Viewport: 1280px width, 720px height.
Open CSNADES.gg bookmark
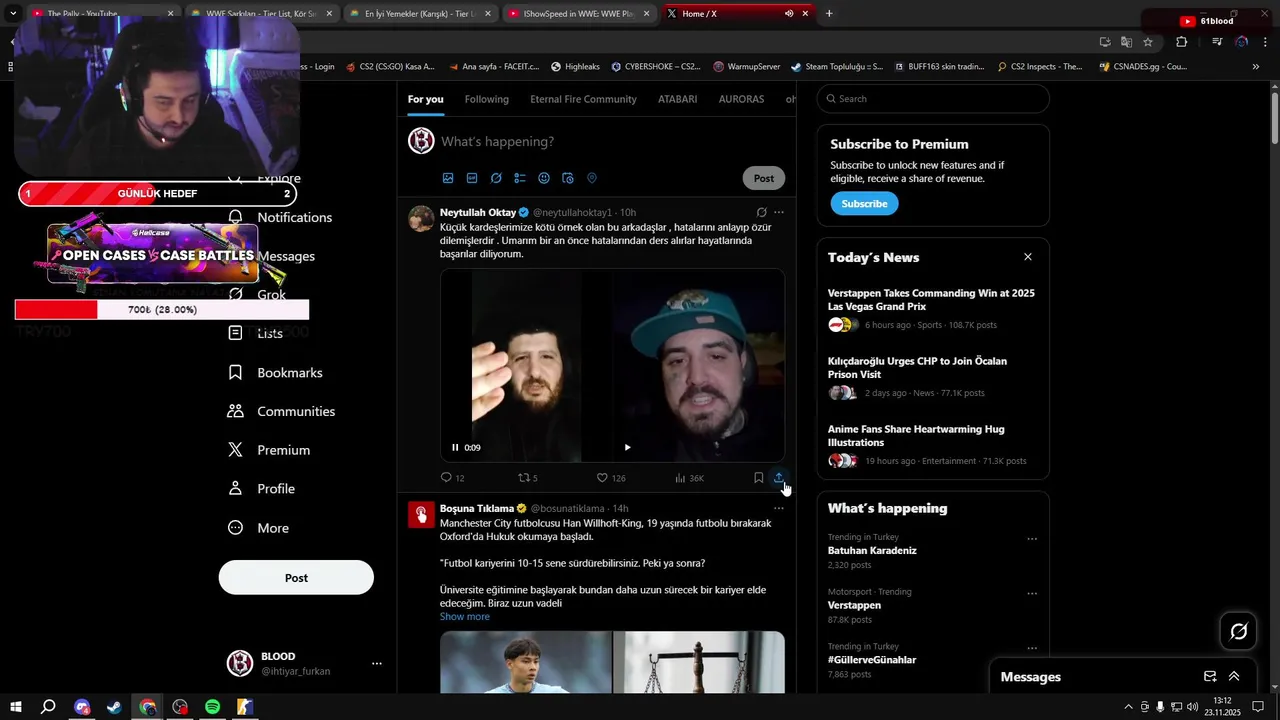click(x=1143, y=67)
